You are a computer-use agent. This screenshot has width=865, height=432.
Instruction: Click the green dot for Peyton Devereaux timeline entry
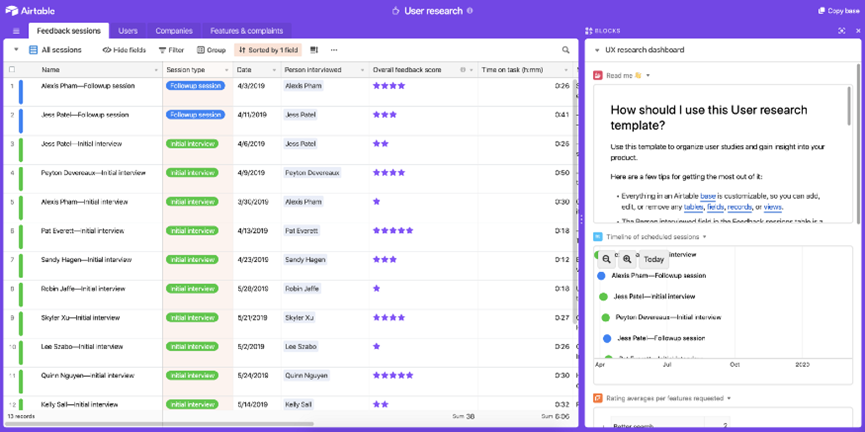(605, 317)
